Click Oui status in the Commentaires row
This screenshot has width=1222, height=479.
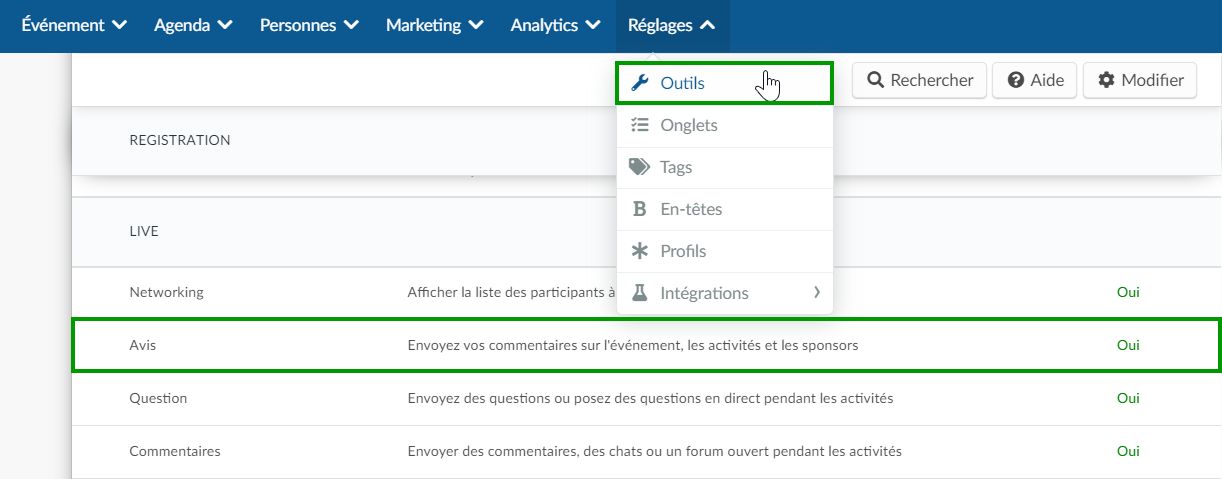coord(1128,451)
